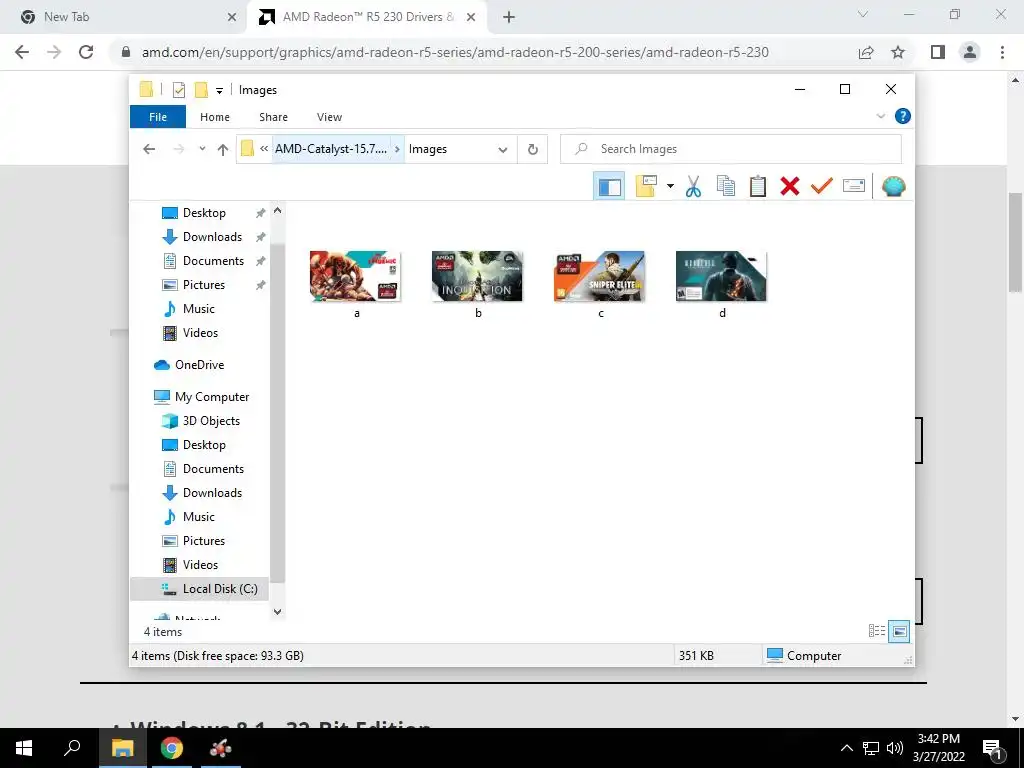Open the Home ribbon tab
Viewport: 1024px width, 768px height.
[x=215, y=117]
